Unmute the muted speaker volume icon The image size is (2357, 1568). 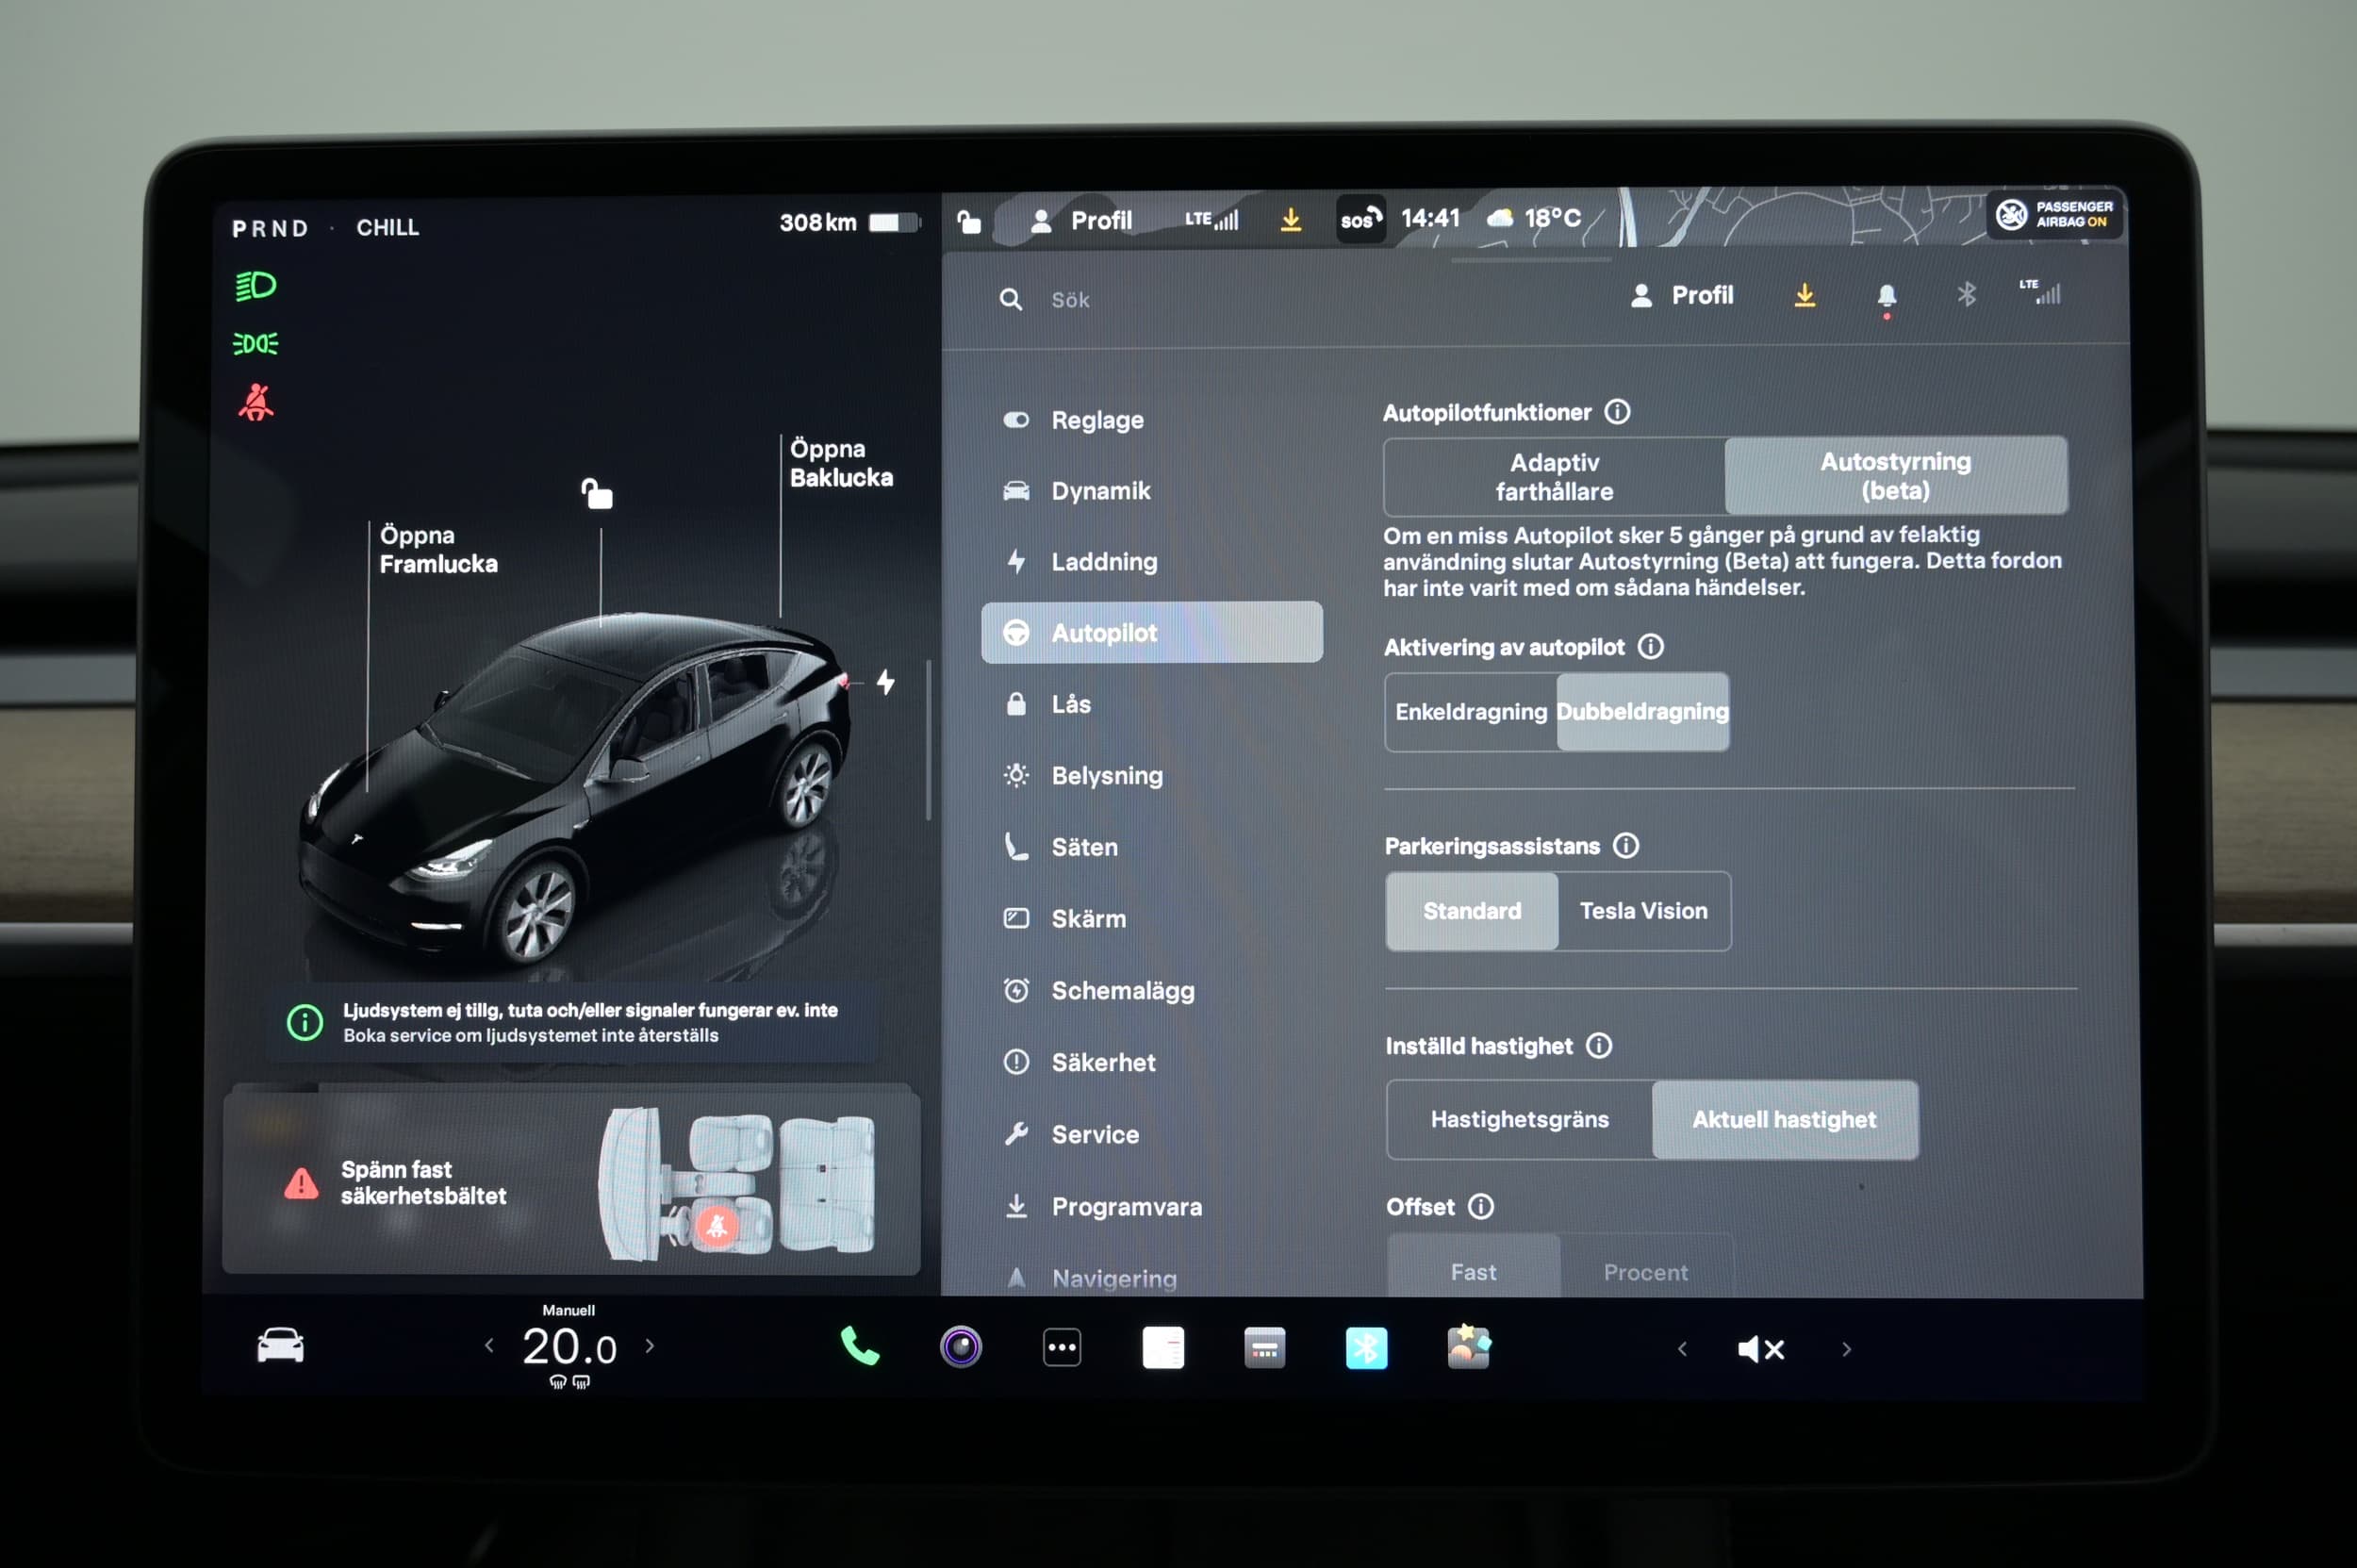coord(1761,1349)
